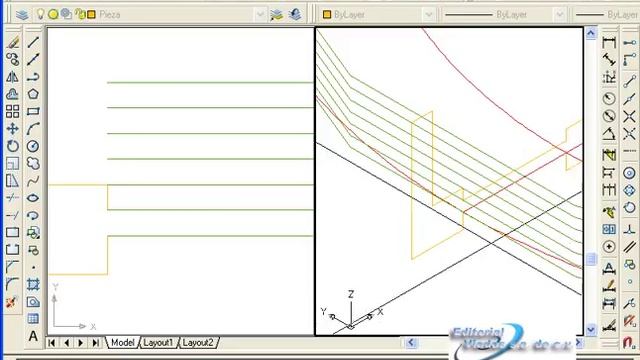Select the Move tool
640x360 pixels.
(13, 129)
